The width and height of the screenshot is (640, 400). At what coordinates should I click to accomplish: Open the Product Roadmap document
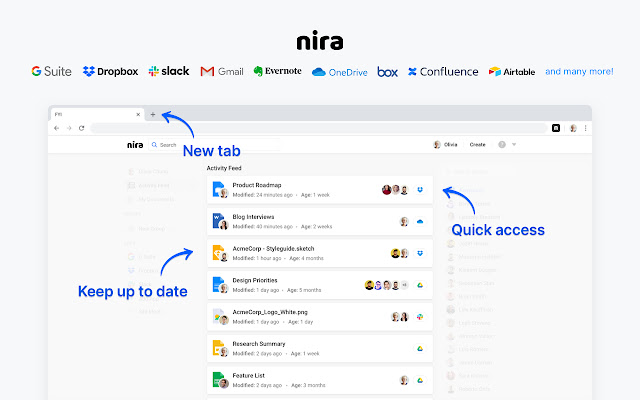320,190
